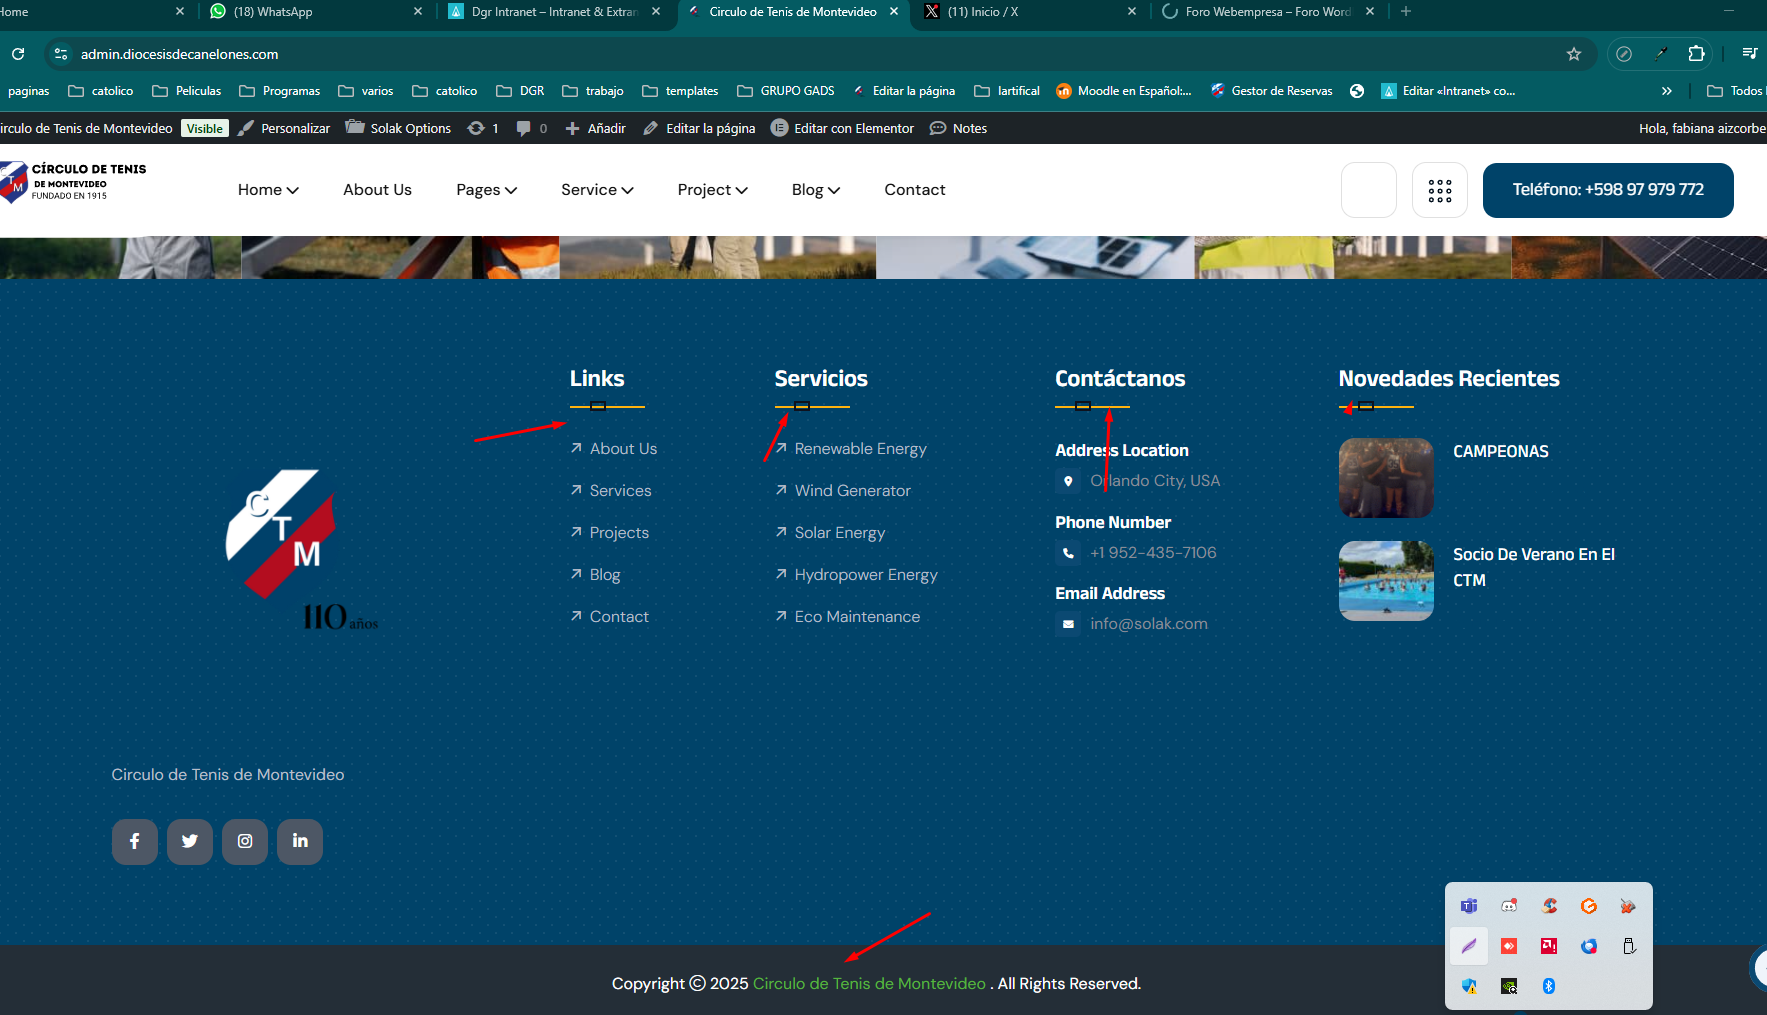Image resolution: width=1767 pixels, height=1015 pixels.
Task: Show hidden bookmarks with the double chevron
Action: [1666, 91]
